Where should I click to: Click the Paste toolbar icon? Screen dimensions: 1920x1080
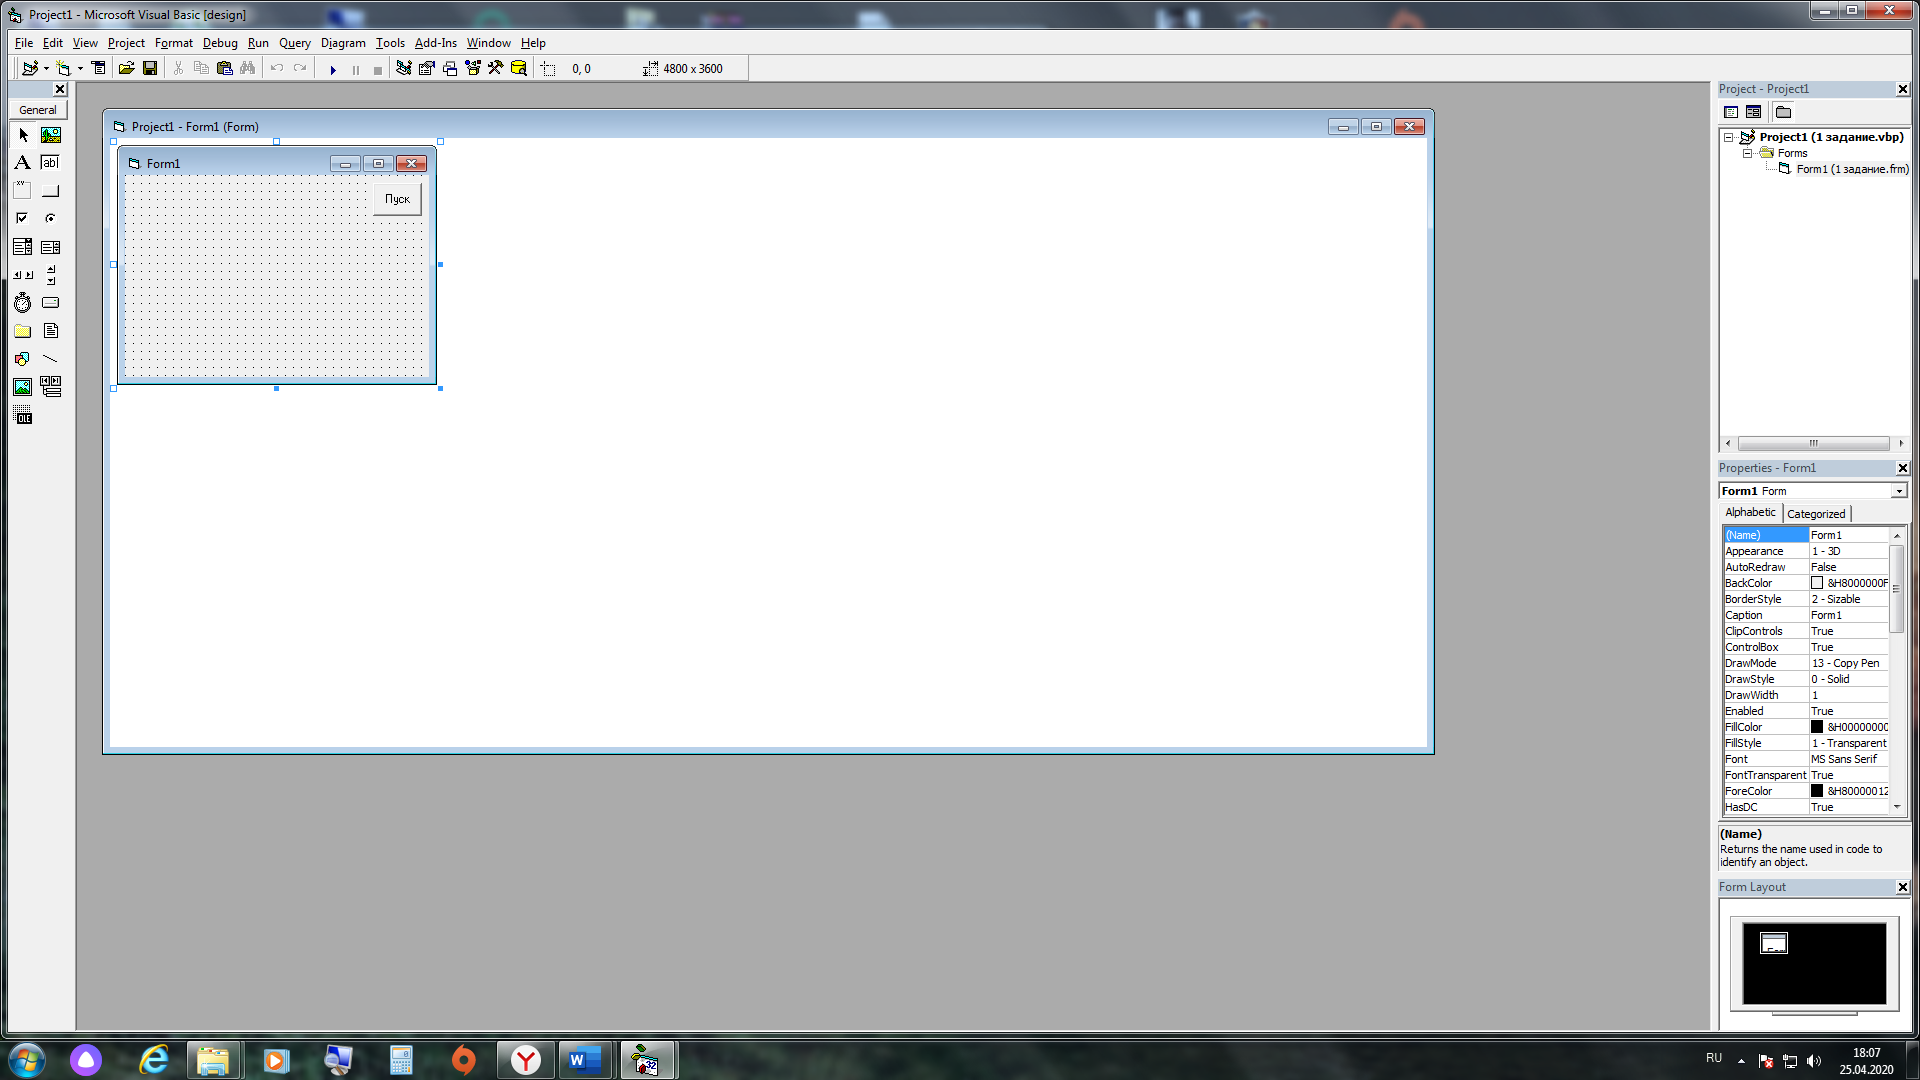coord(225,68)
